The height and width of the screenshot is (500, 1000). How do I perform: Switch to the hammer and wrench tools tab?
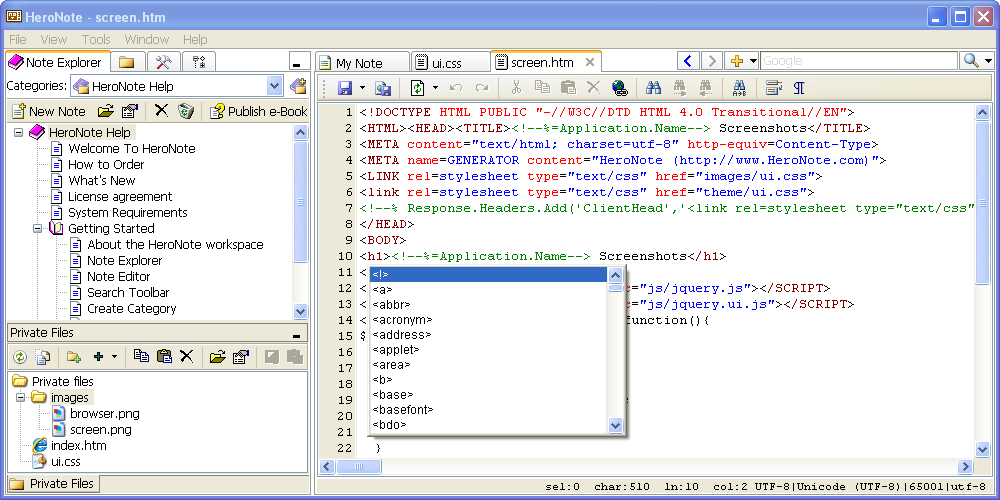pos(163,62)
